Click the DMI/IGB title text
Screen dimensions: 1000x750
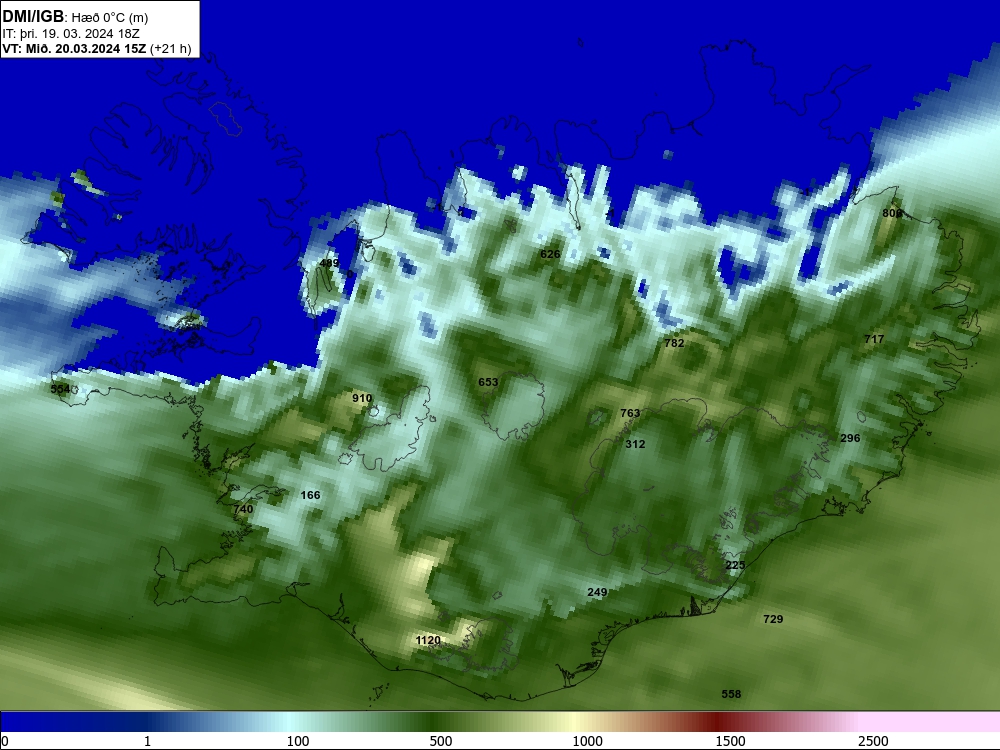pos(33,17)
